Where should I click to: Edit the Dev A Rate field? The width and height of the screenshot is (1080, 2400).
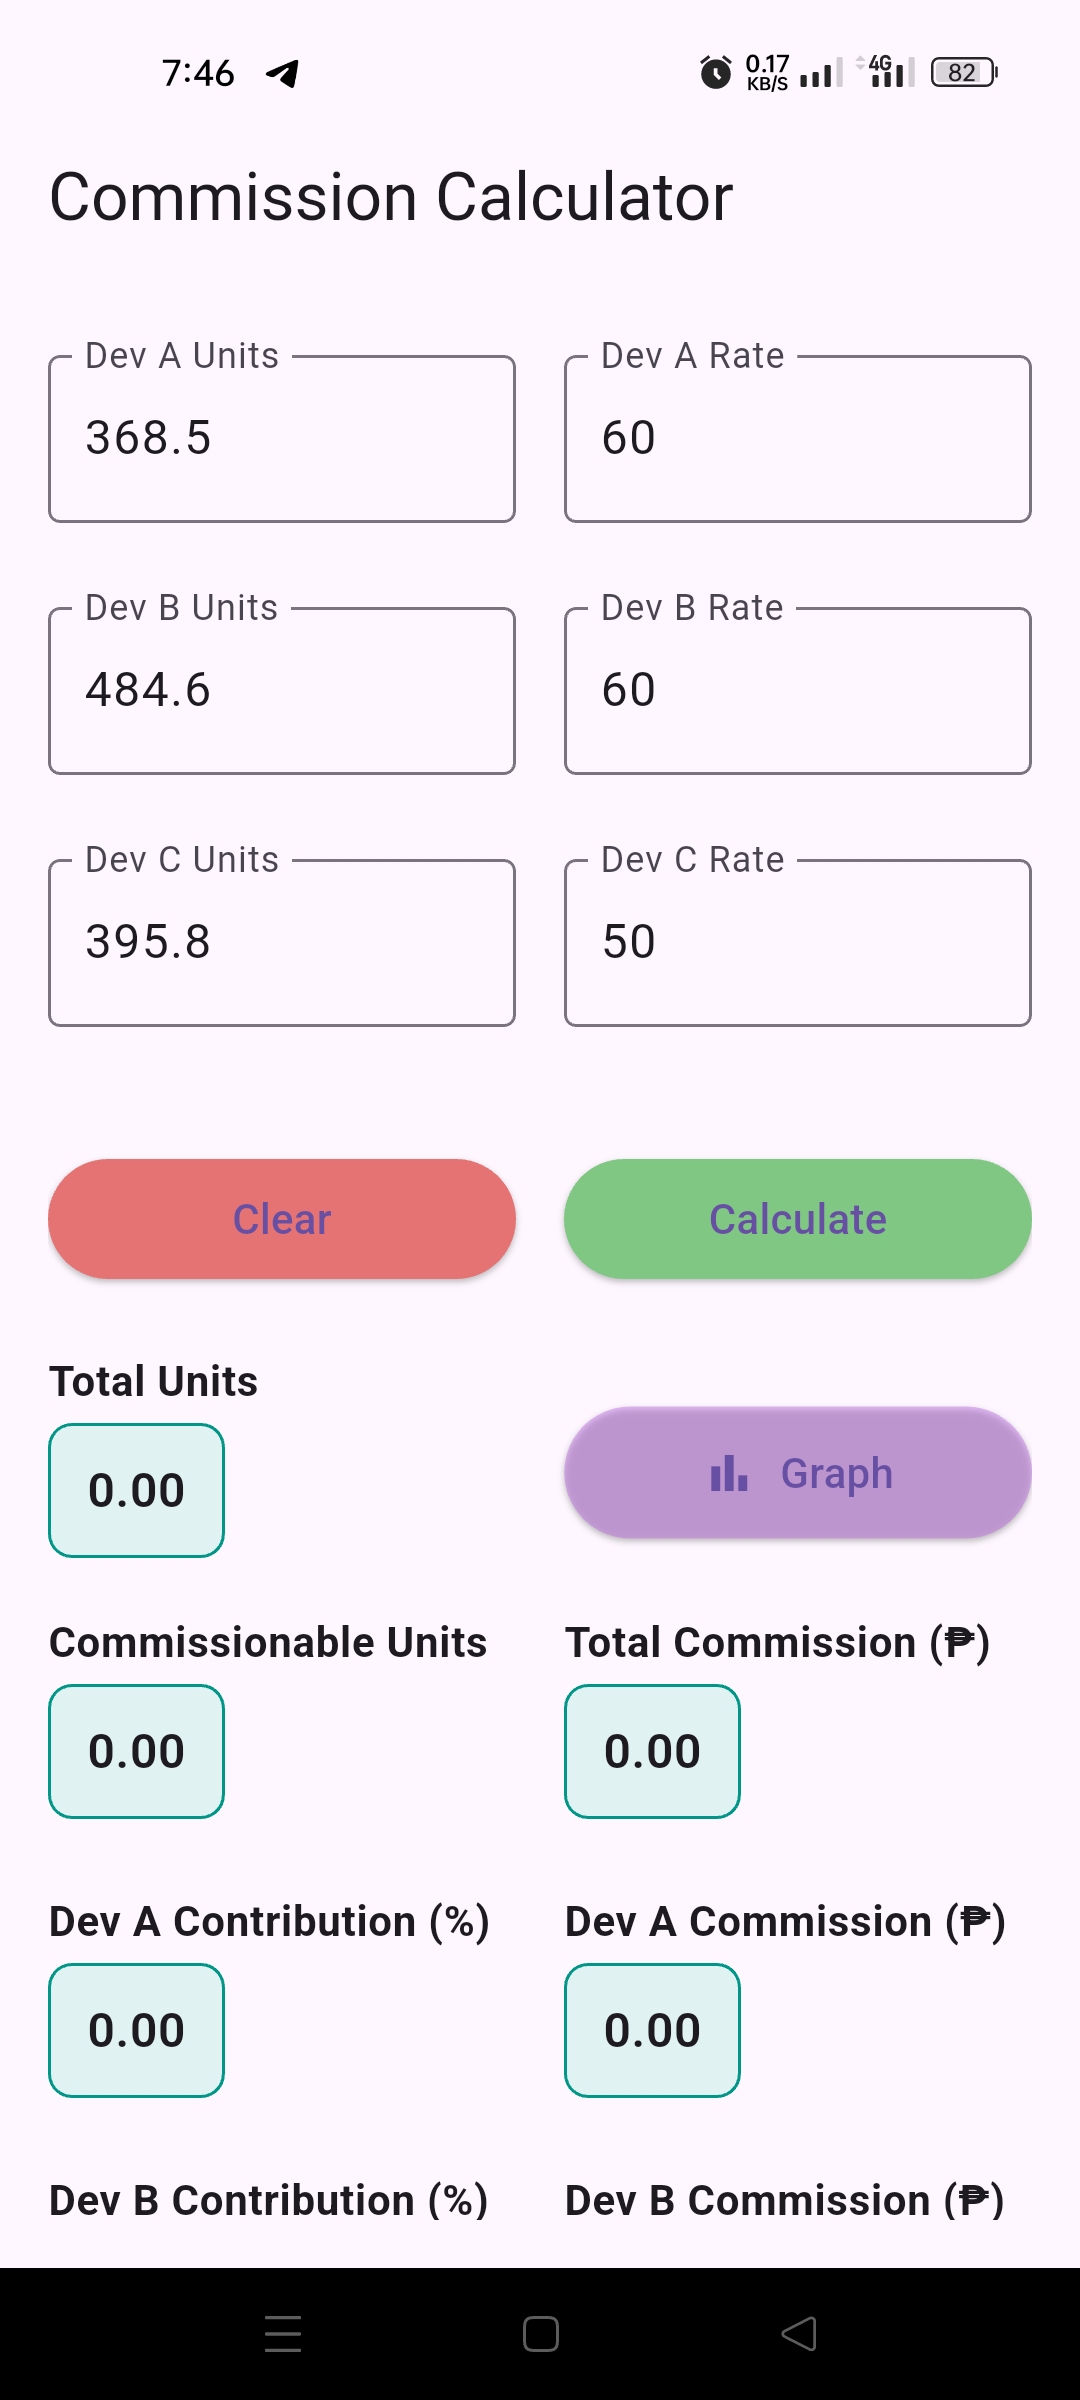[x=798, y=438]
